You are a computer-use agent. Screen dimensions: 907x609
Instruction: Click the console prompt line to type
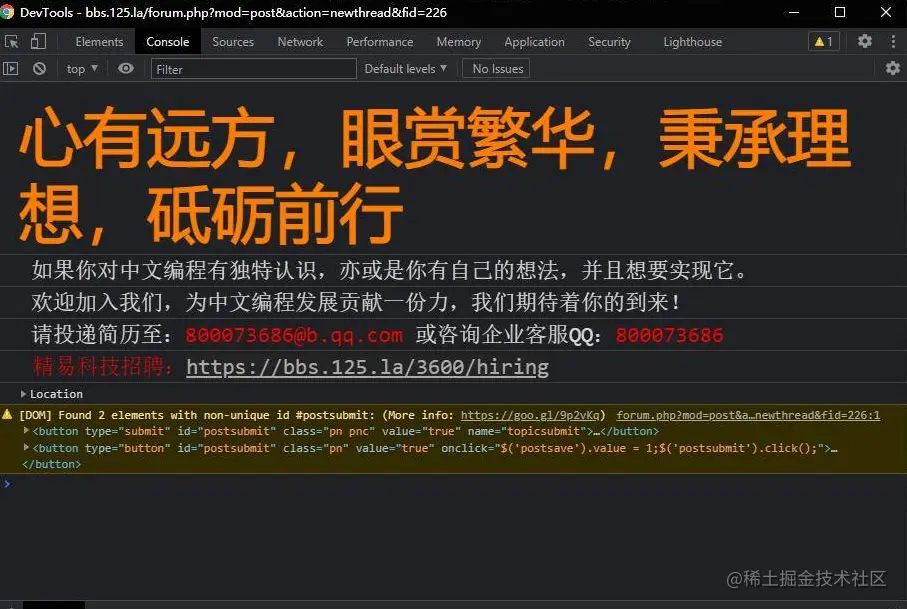point(100,484)
